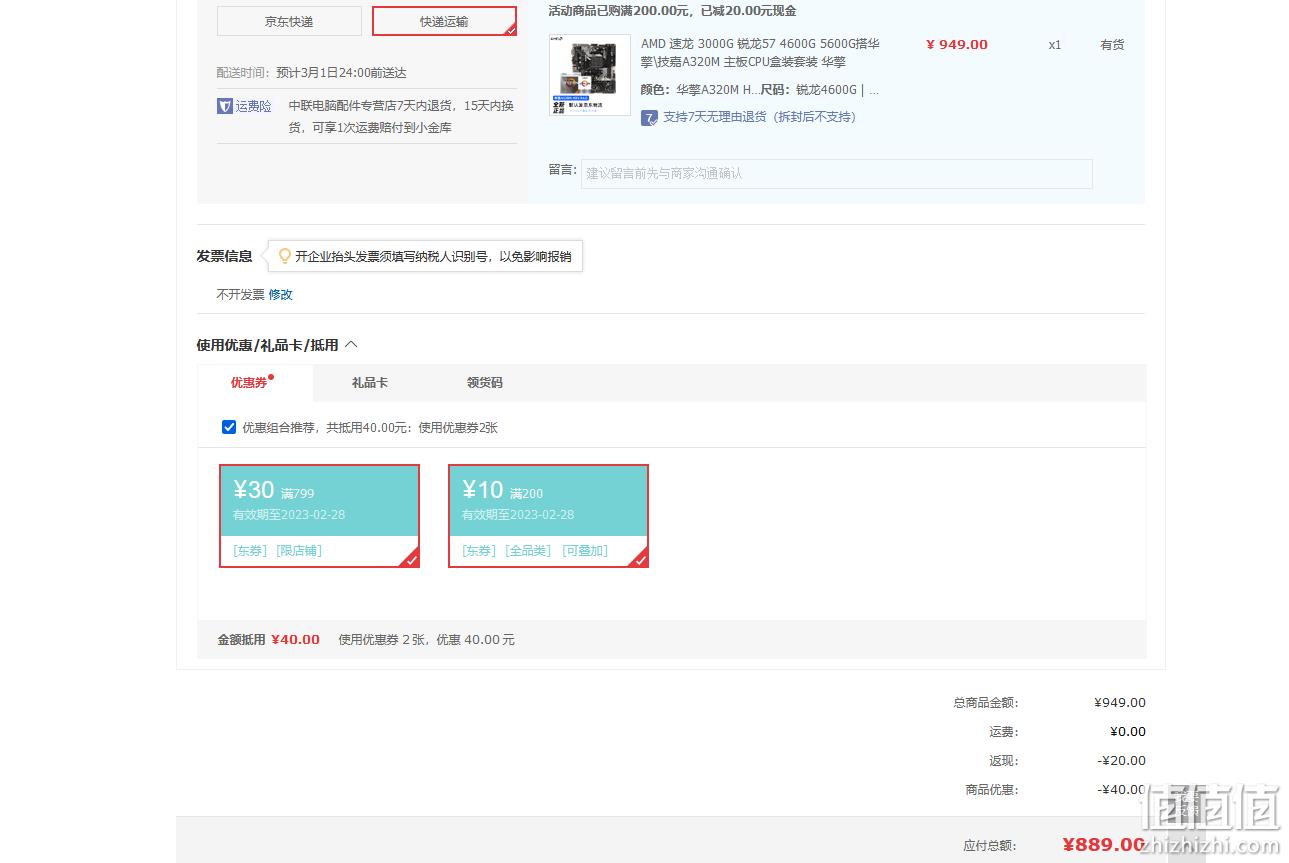1289x863 pixels.
Task: Click the 颜色 华擎A320M H... spec text
Action: 700,90
